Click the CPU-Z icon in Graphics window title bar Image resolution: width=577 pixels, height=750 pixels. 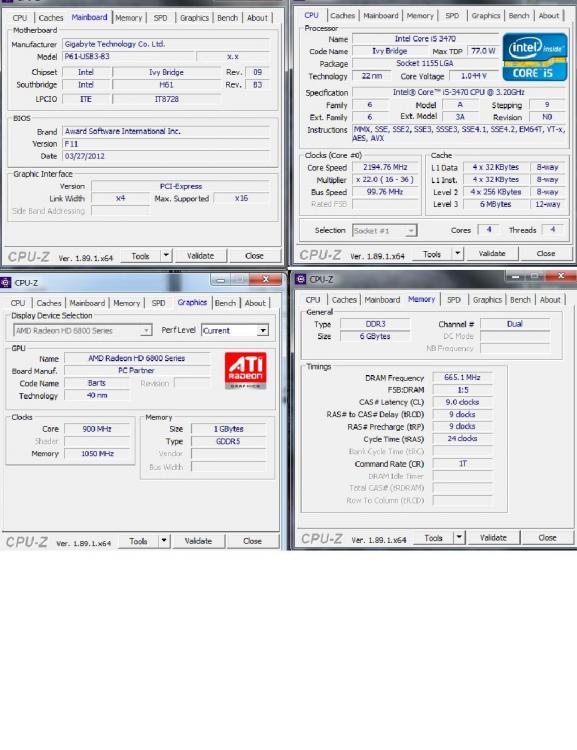point(5,282)
